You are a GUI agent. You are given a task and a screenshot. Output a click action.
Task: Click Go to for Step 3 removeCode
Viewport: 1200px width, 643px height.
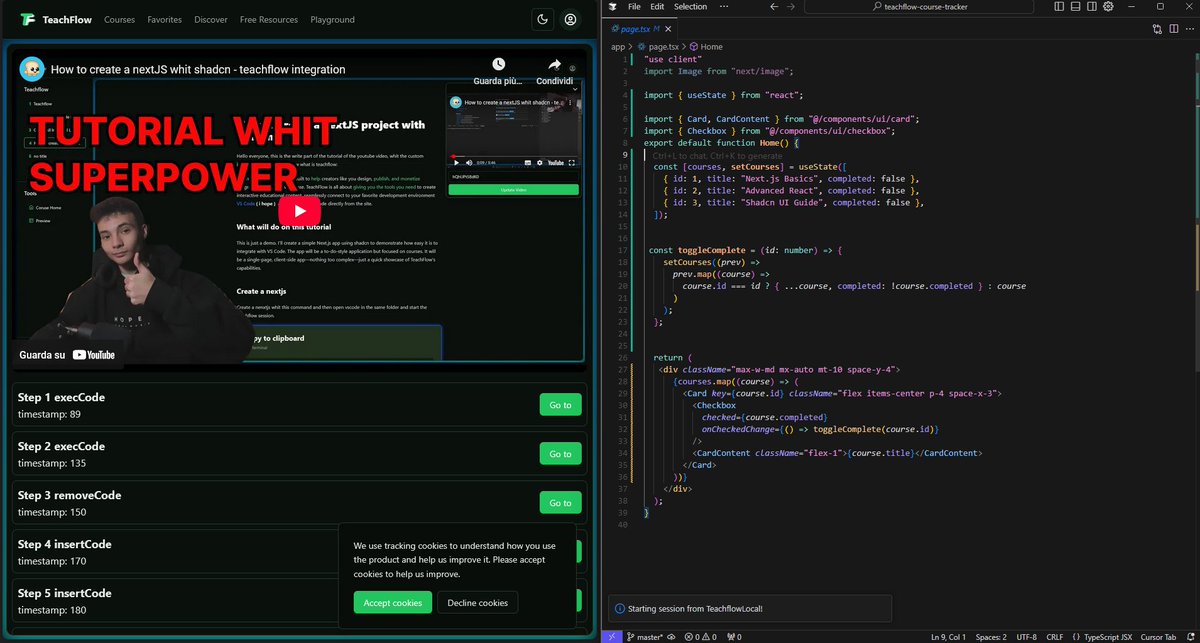click(x=560, y=503)
